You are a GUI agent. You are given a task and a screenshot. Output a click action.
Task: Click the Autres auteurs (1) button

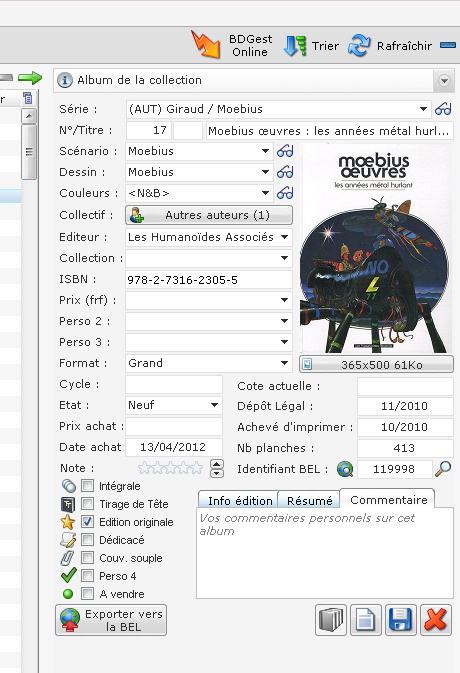pos(209,215)
